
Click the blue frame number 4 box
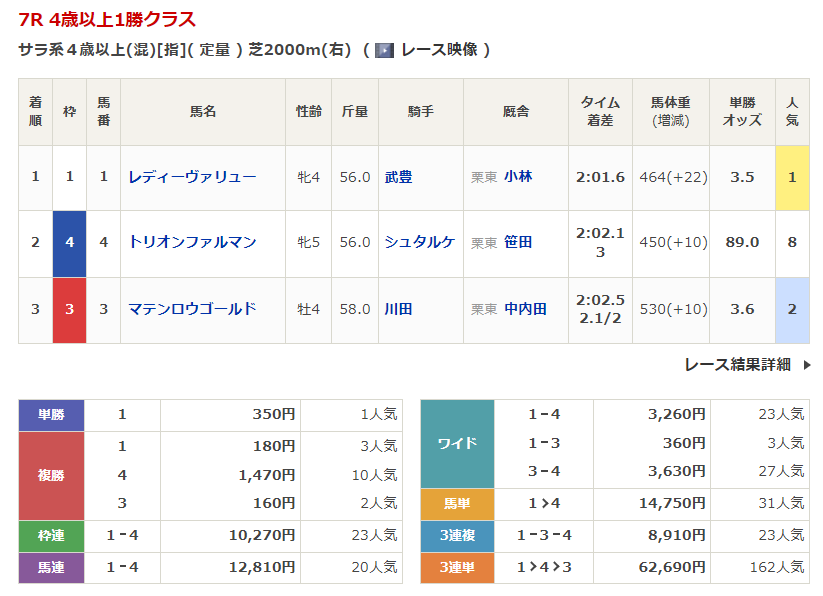pyautogui.click(x=69, y=243)
